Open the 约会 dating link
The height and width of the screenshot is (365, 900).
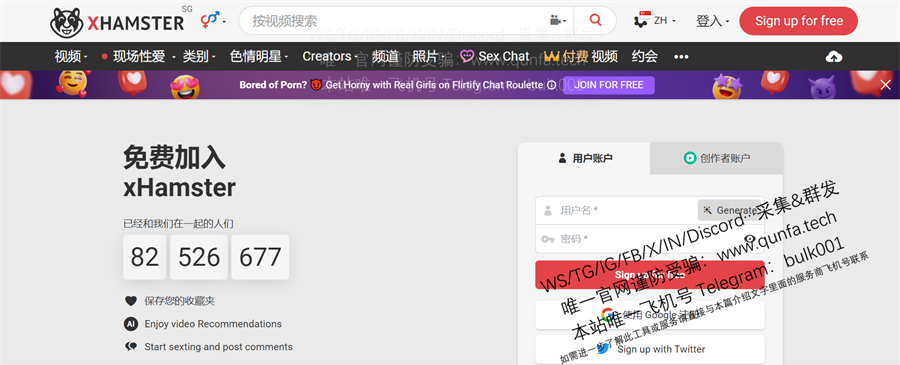[645, 56]
